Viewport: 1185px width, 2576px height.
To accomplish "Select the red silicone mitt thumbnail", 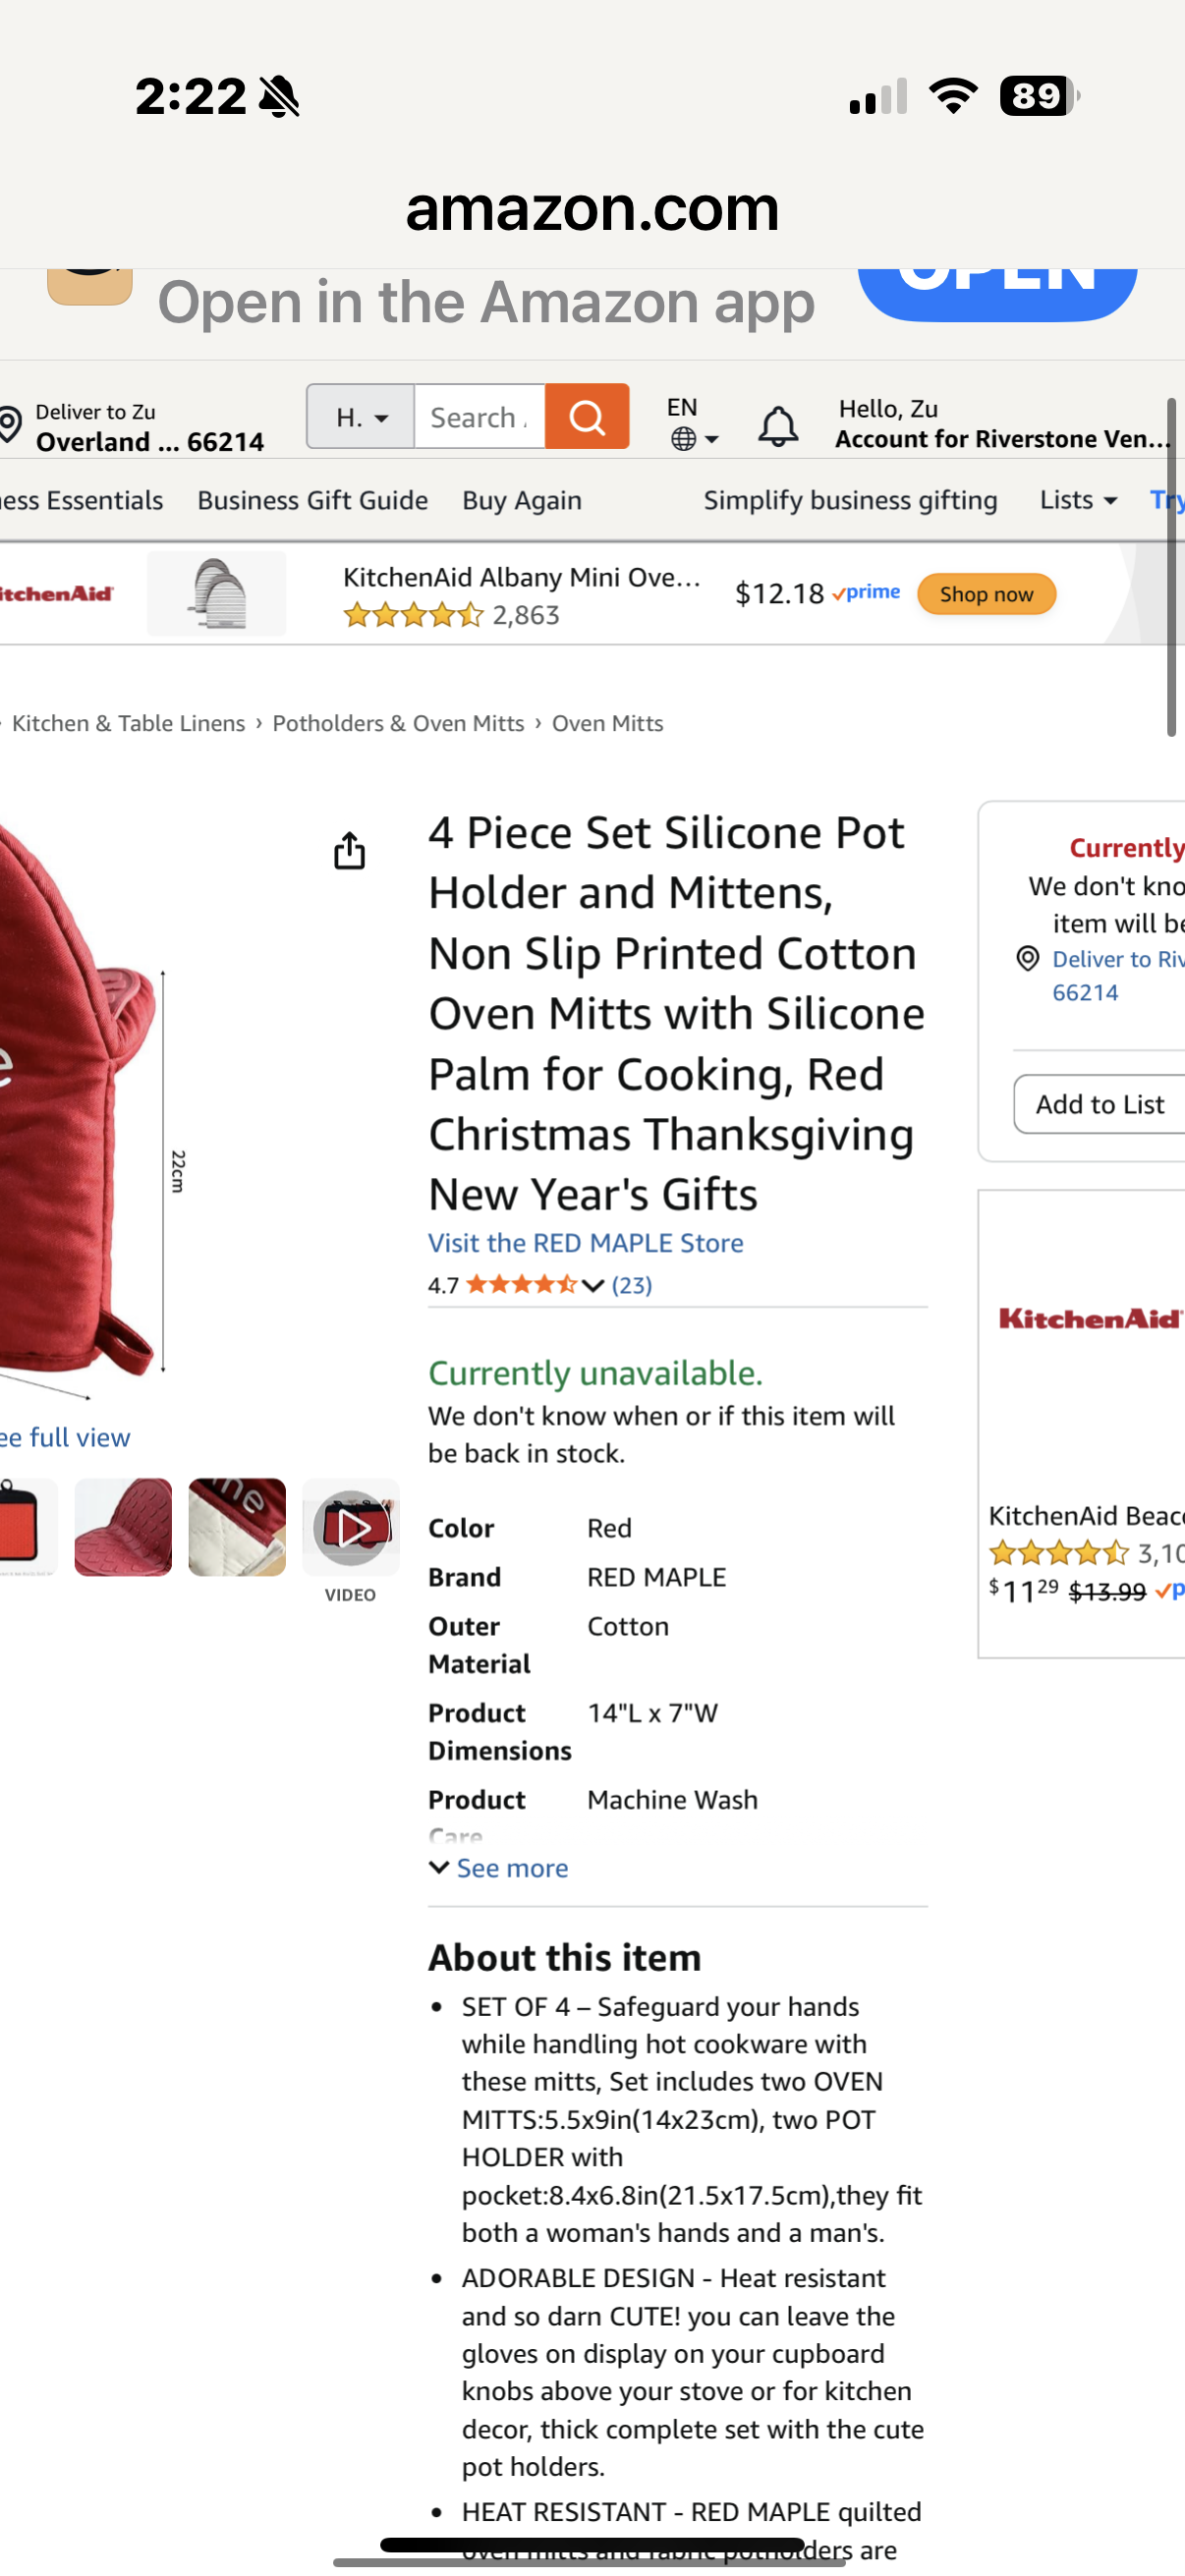I will pos(122,1527).
